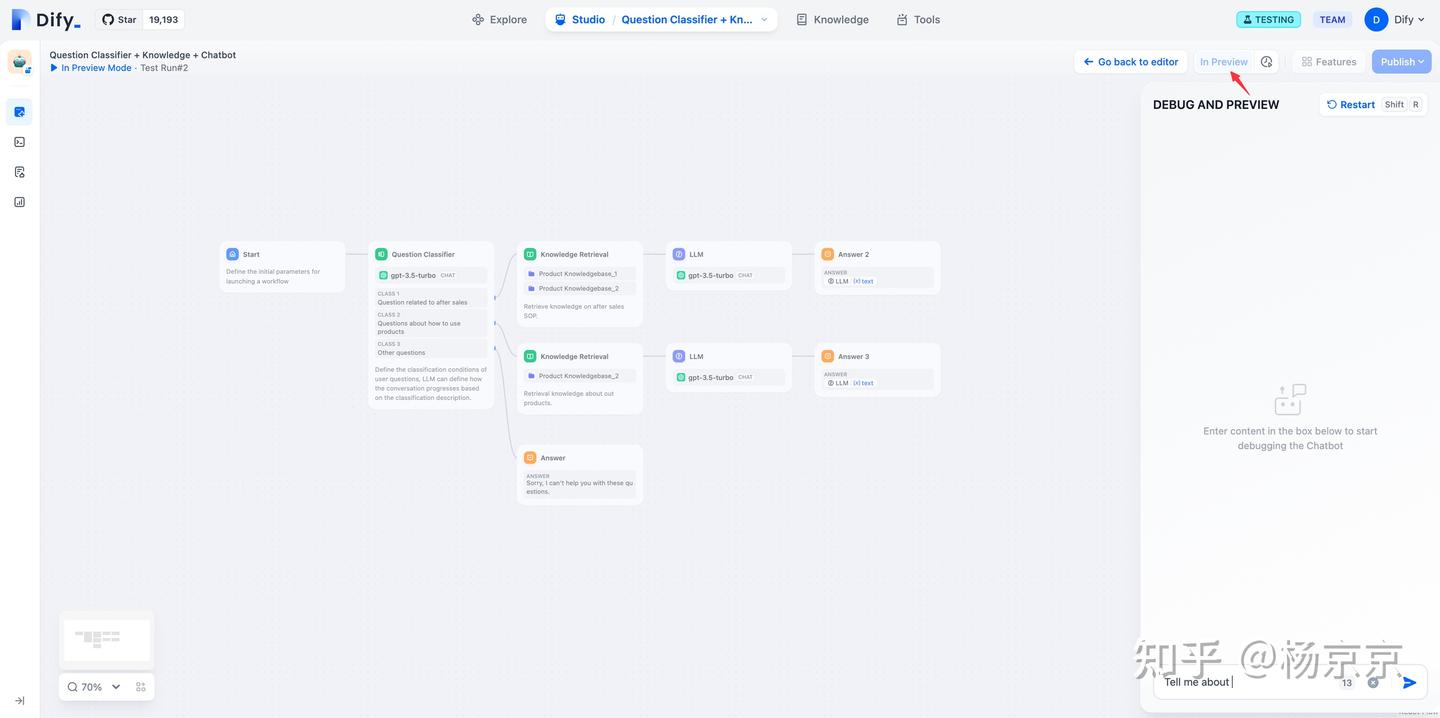
Task: Go to the Explore tab
Action: click(499, 19)
